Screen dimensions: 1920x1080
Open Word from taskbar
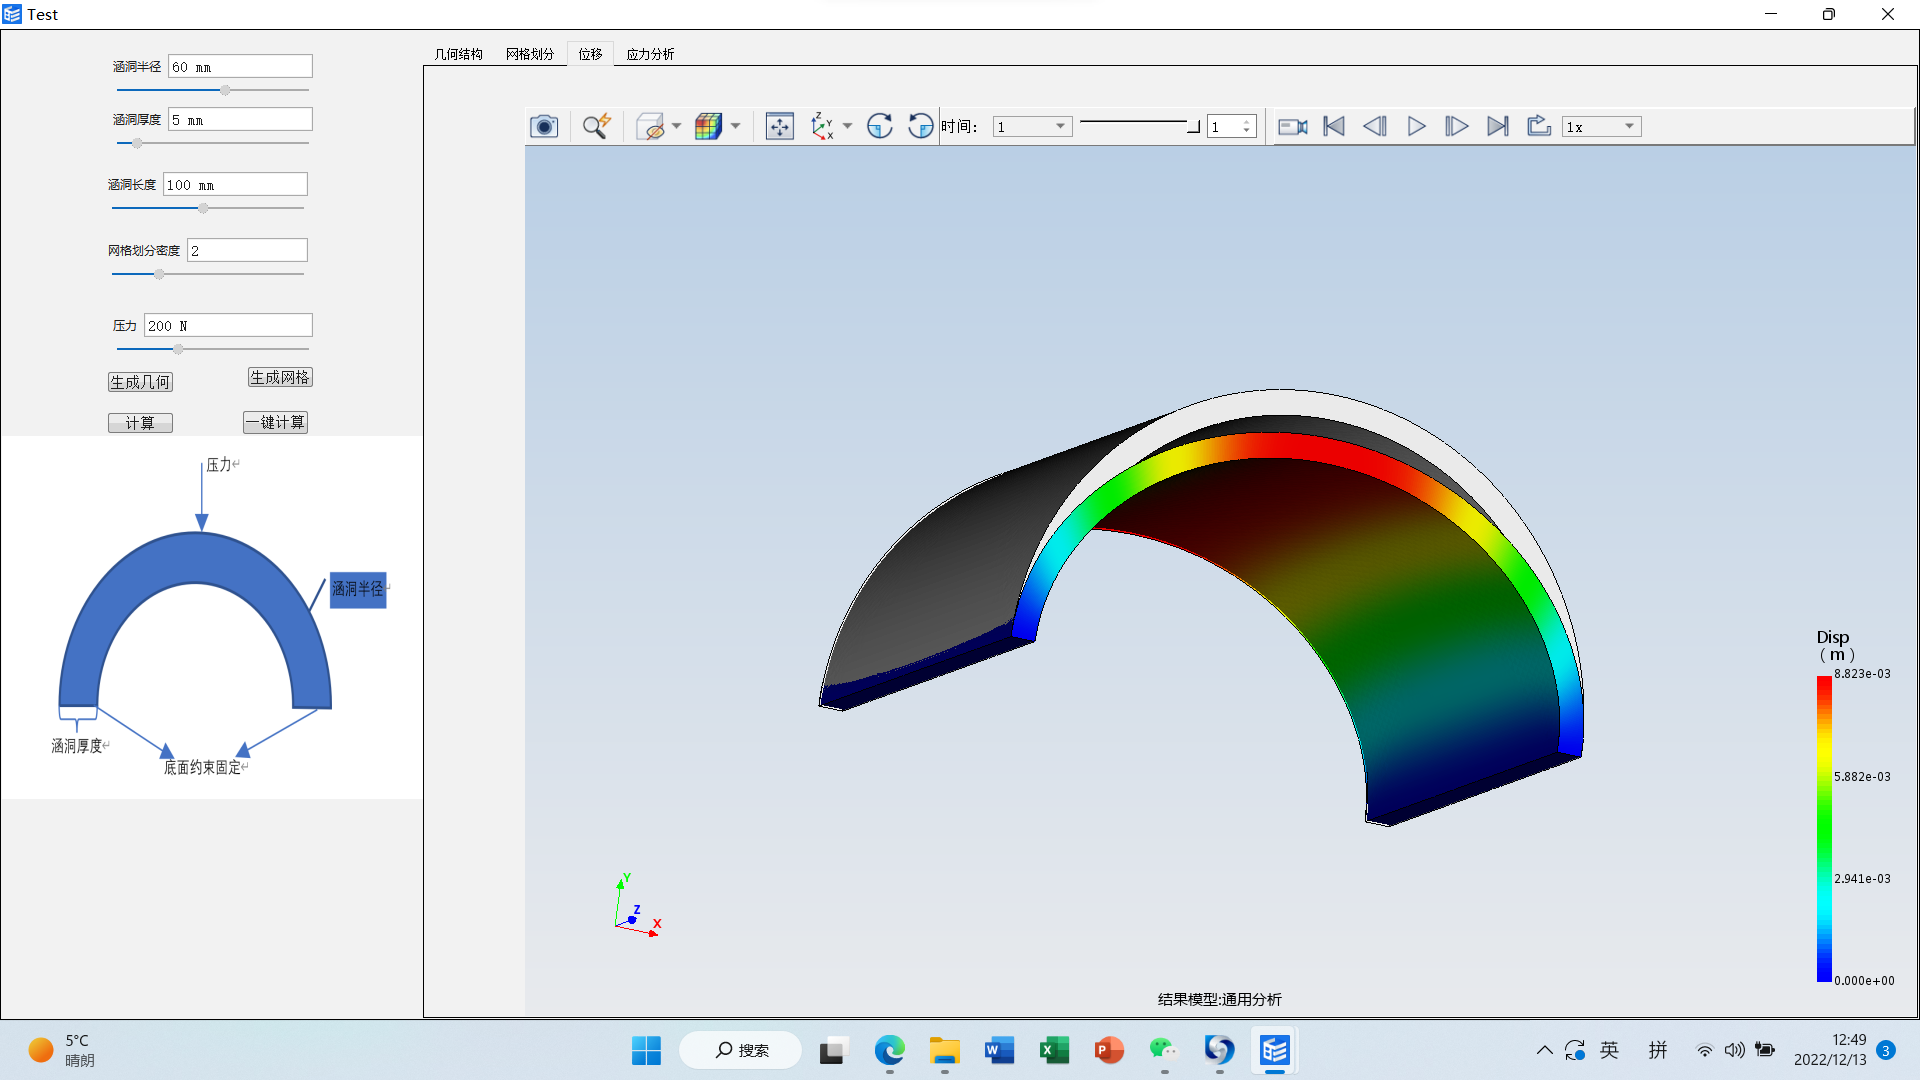tap(999, 1050)
